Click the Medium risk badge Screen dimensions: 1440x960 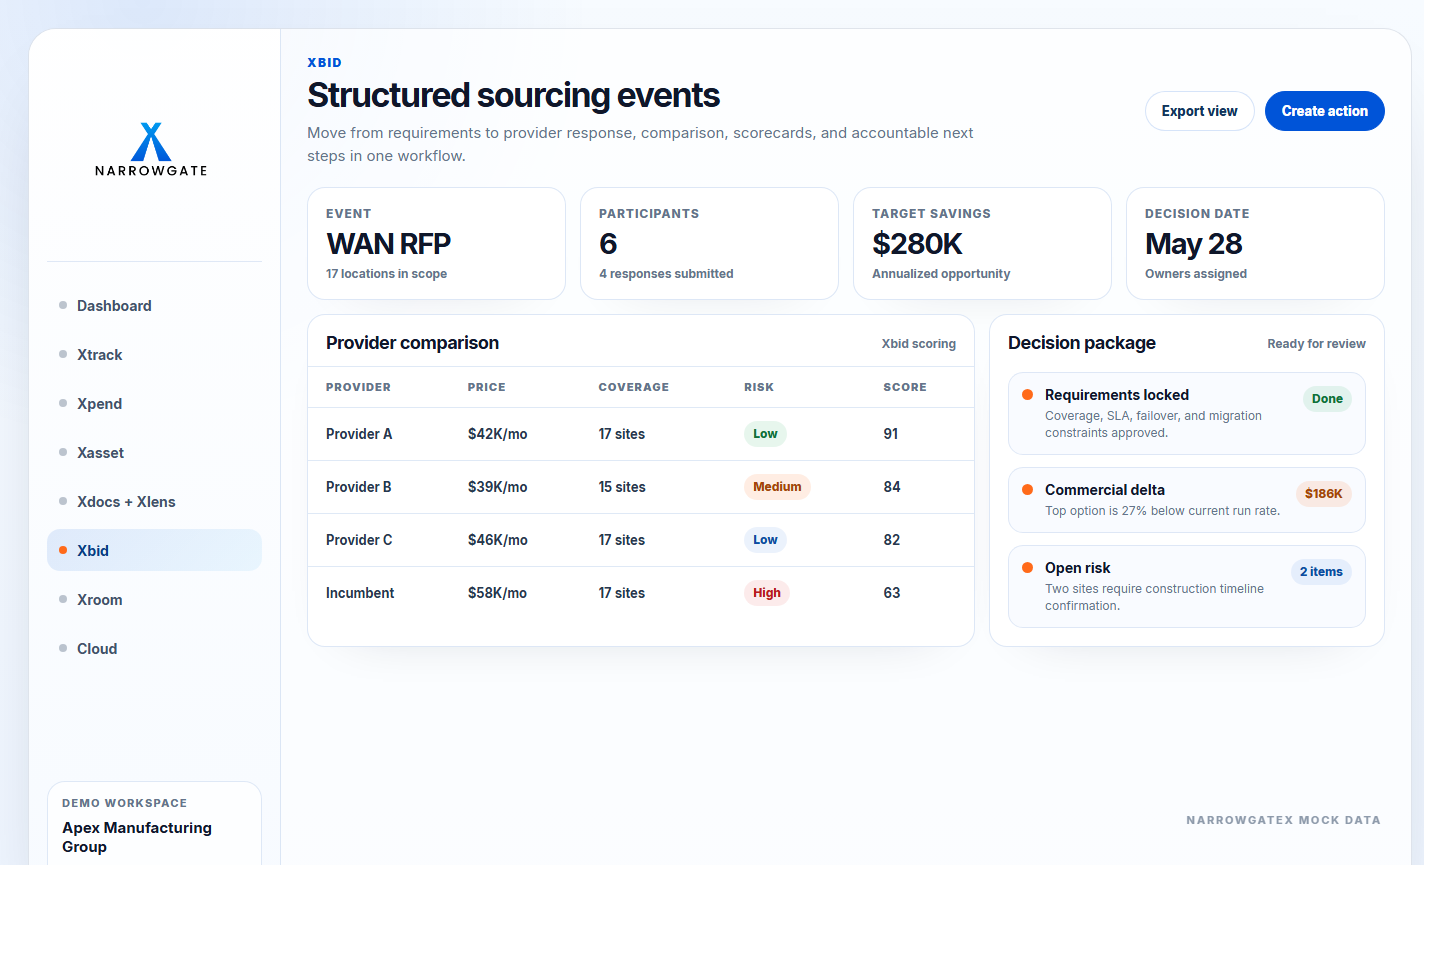pos(777,487)
